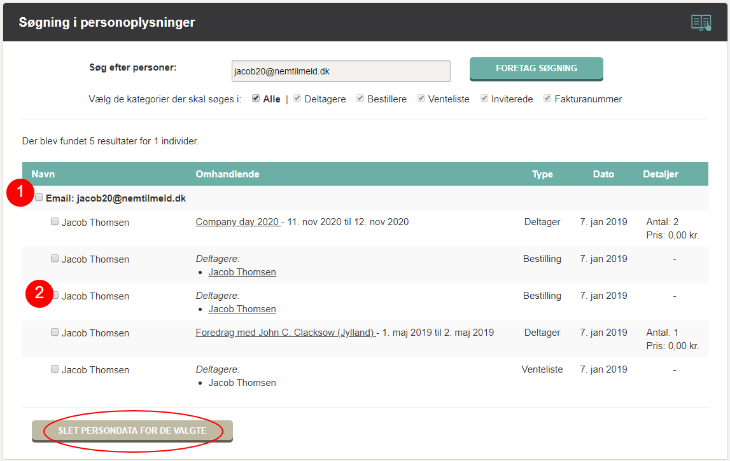Viewport: 730px width, 461px height.
Task: Click the Detaljer column header
Action: 660,174
